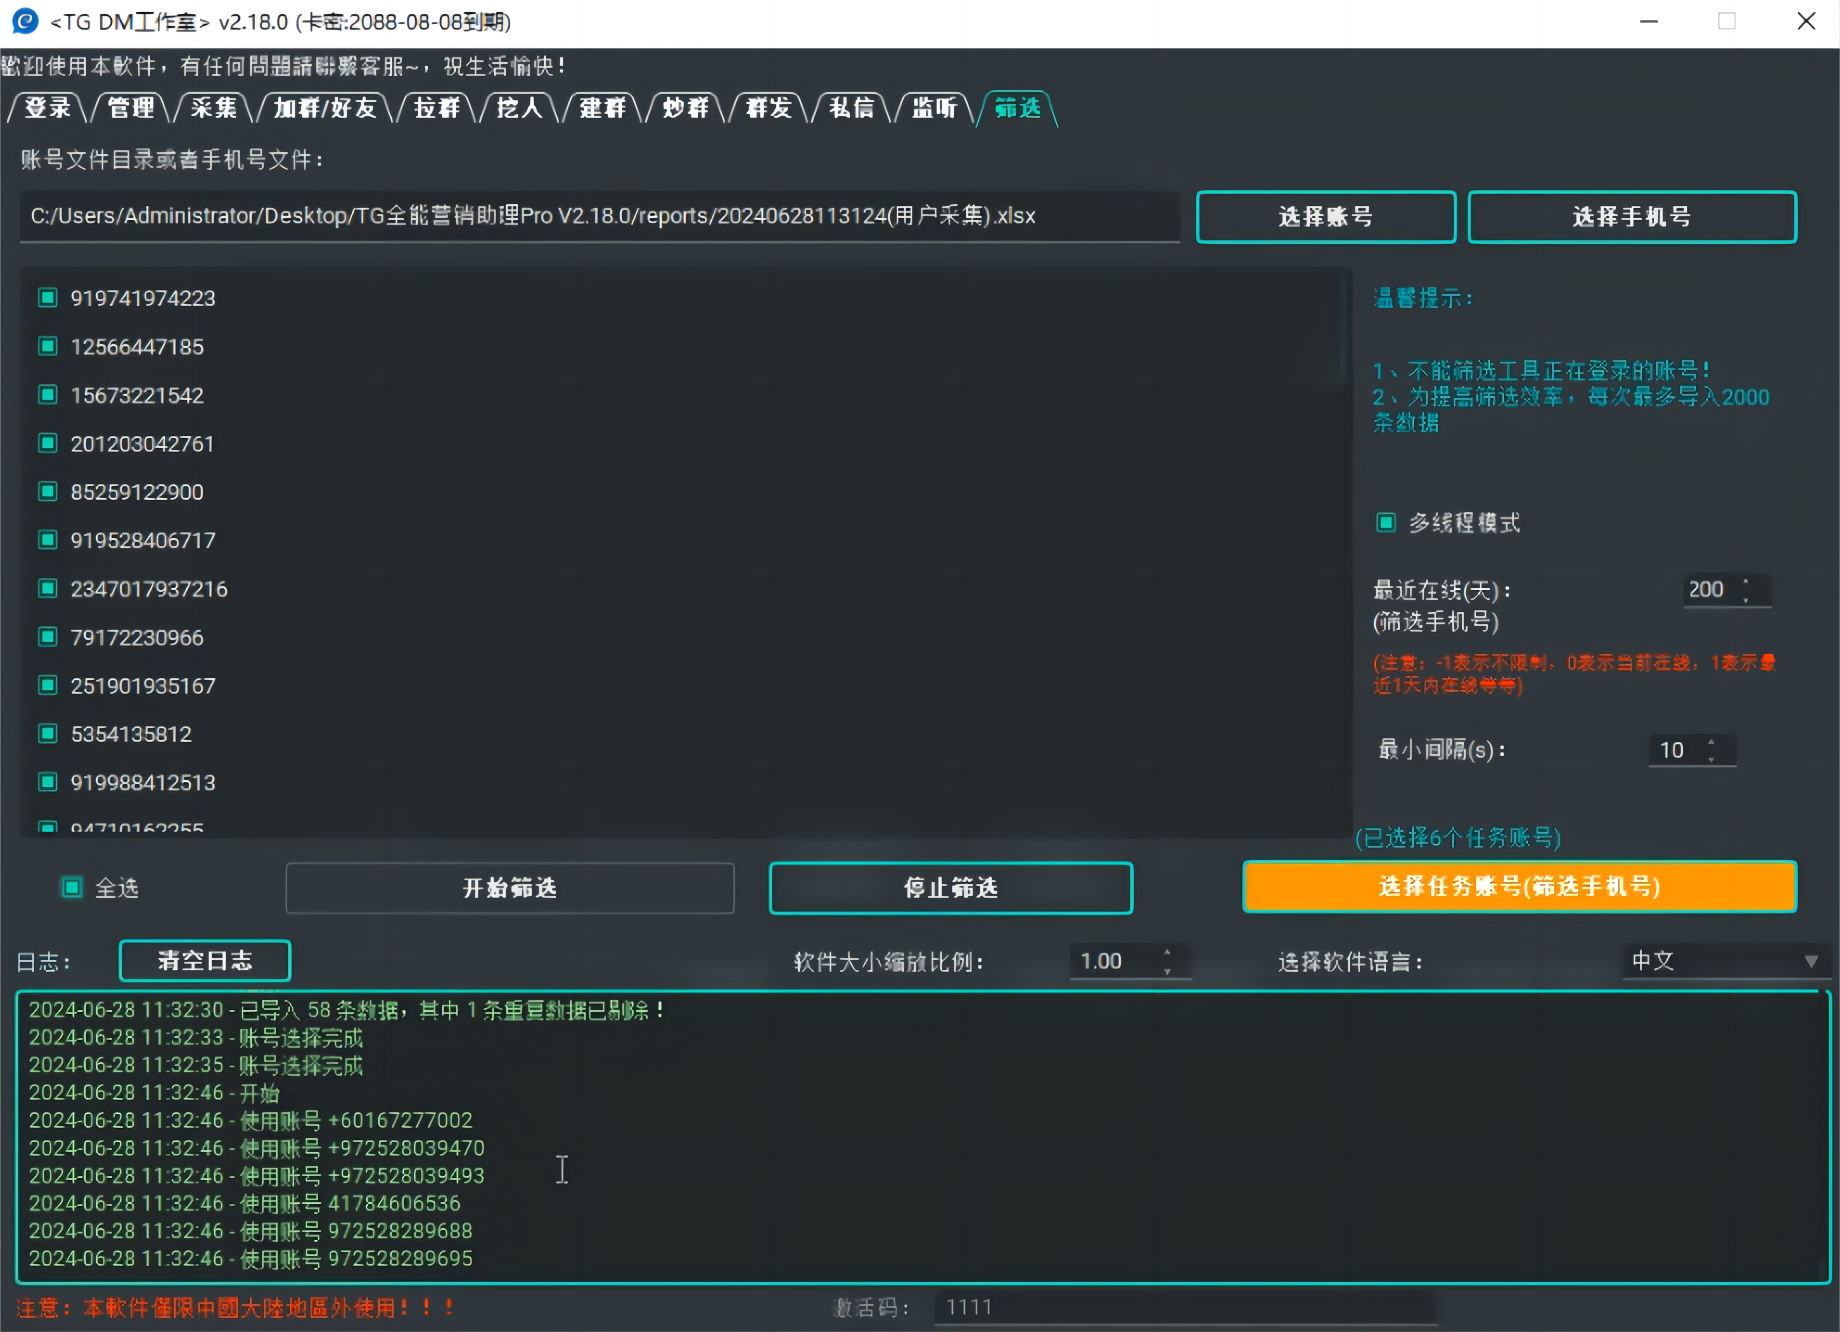Viewport: 1840px width, 1332px height.
Task: Uncheck the 201203042761 entry
Action: 47,443
